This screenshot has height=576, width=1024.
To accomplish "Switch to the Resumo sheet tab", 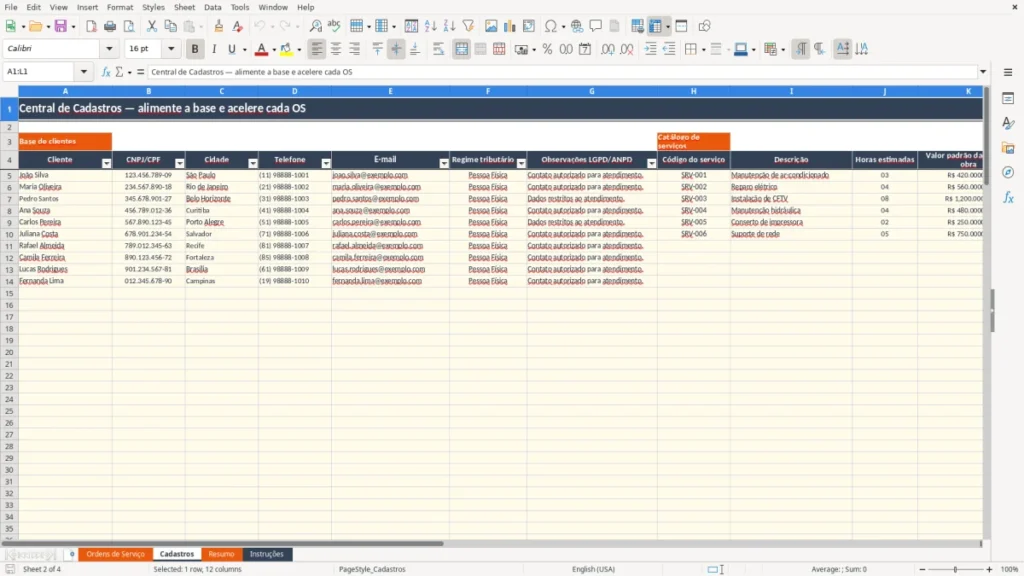I will click(221, 554).
